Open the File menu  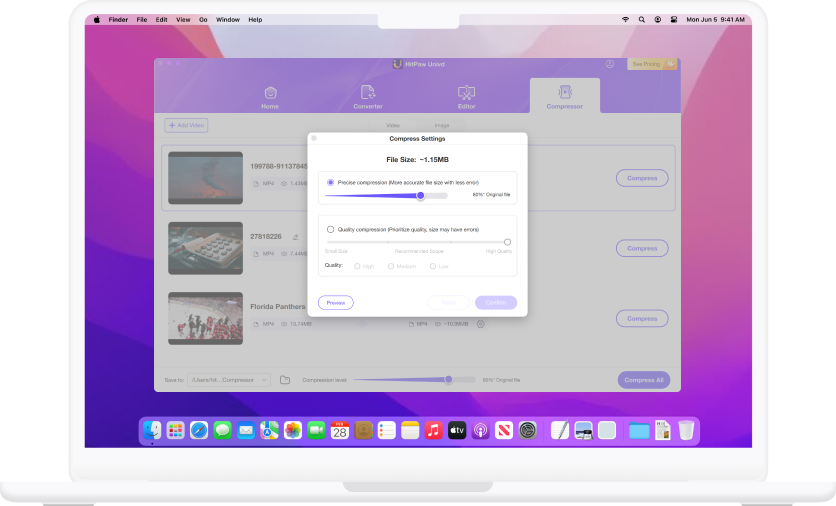click(142, 20)
